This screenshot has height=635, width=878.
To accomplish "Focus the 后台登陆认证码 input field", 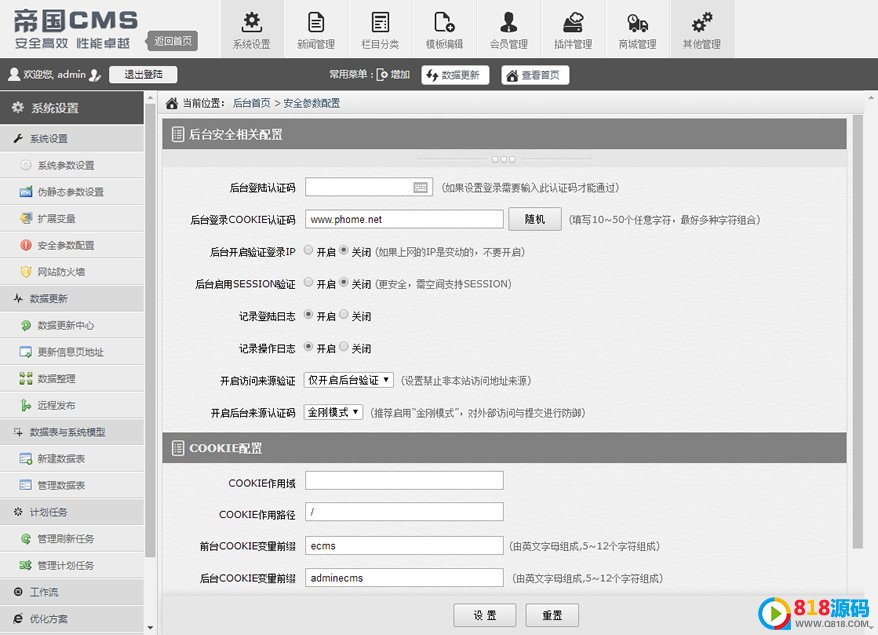I will point(368,187).
